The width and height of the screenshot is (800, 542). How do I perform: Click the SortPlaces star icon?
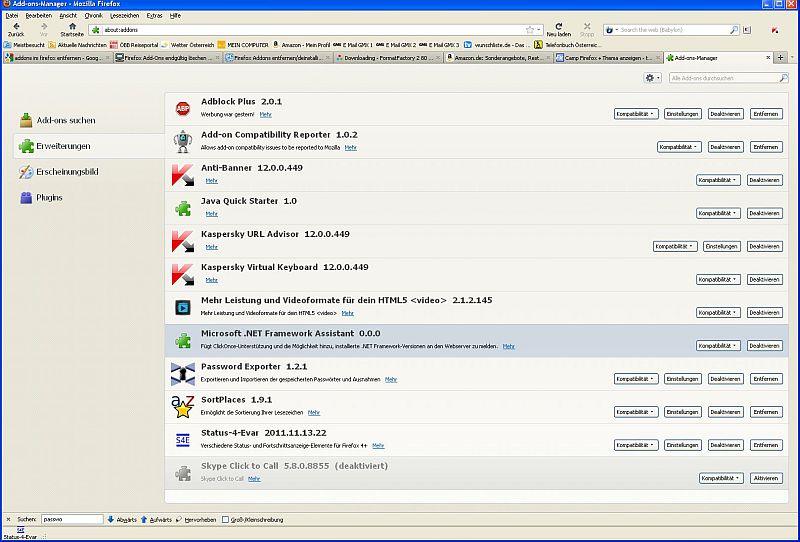(x=183, y=407)
